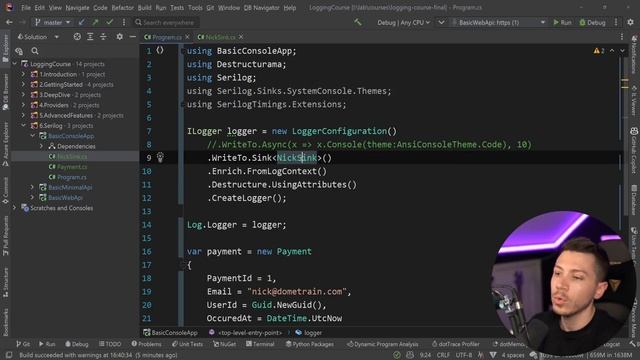Hide the Solution panel with the minus icon

132,37
